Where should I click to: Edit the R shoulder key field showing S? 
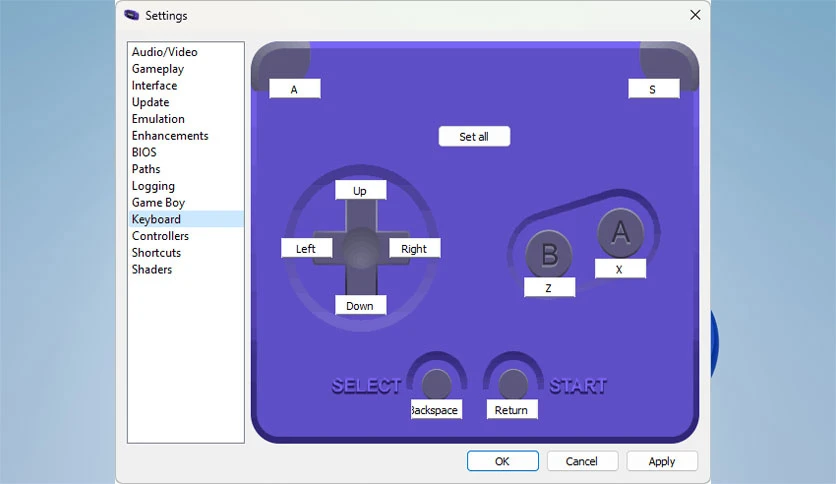tap(654, 89)
